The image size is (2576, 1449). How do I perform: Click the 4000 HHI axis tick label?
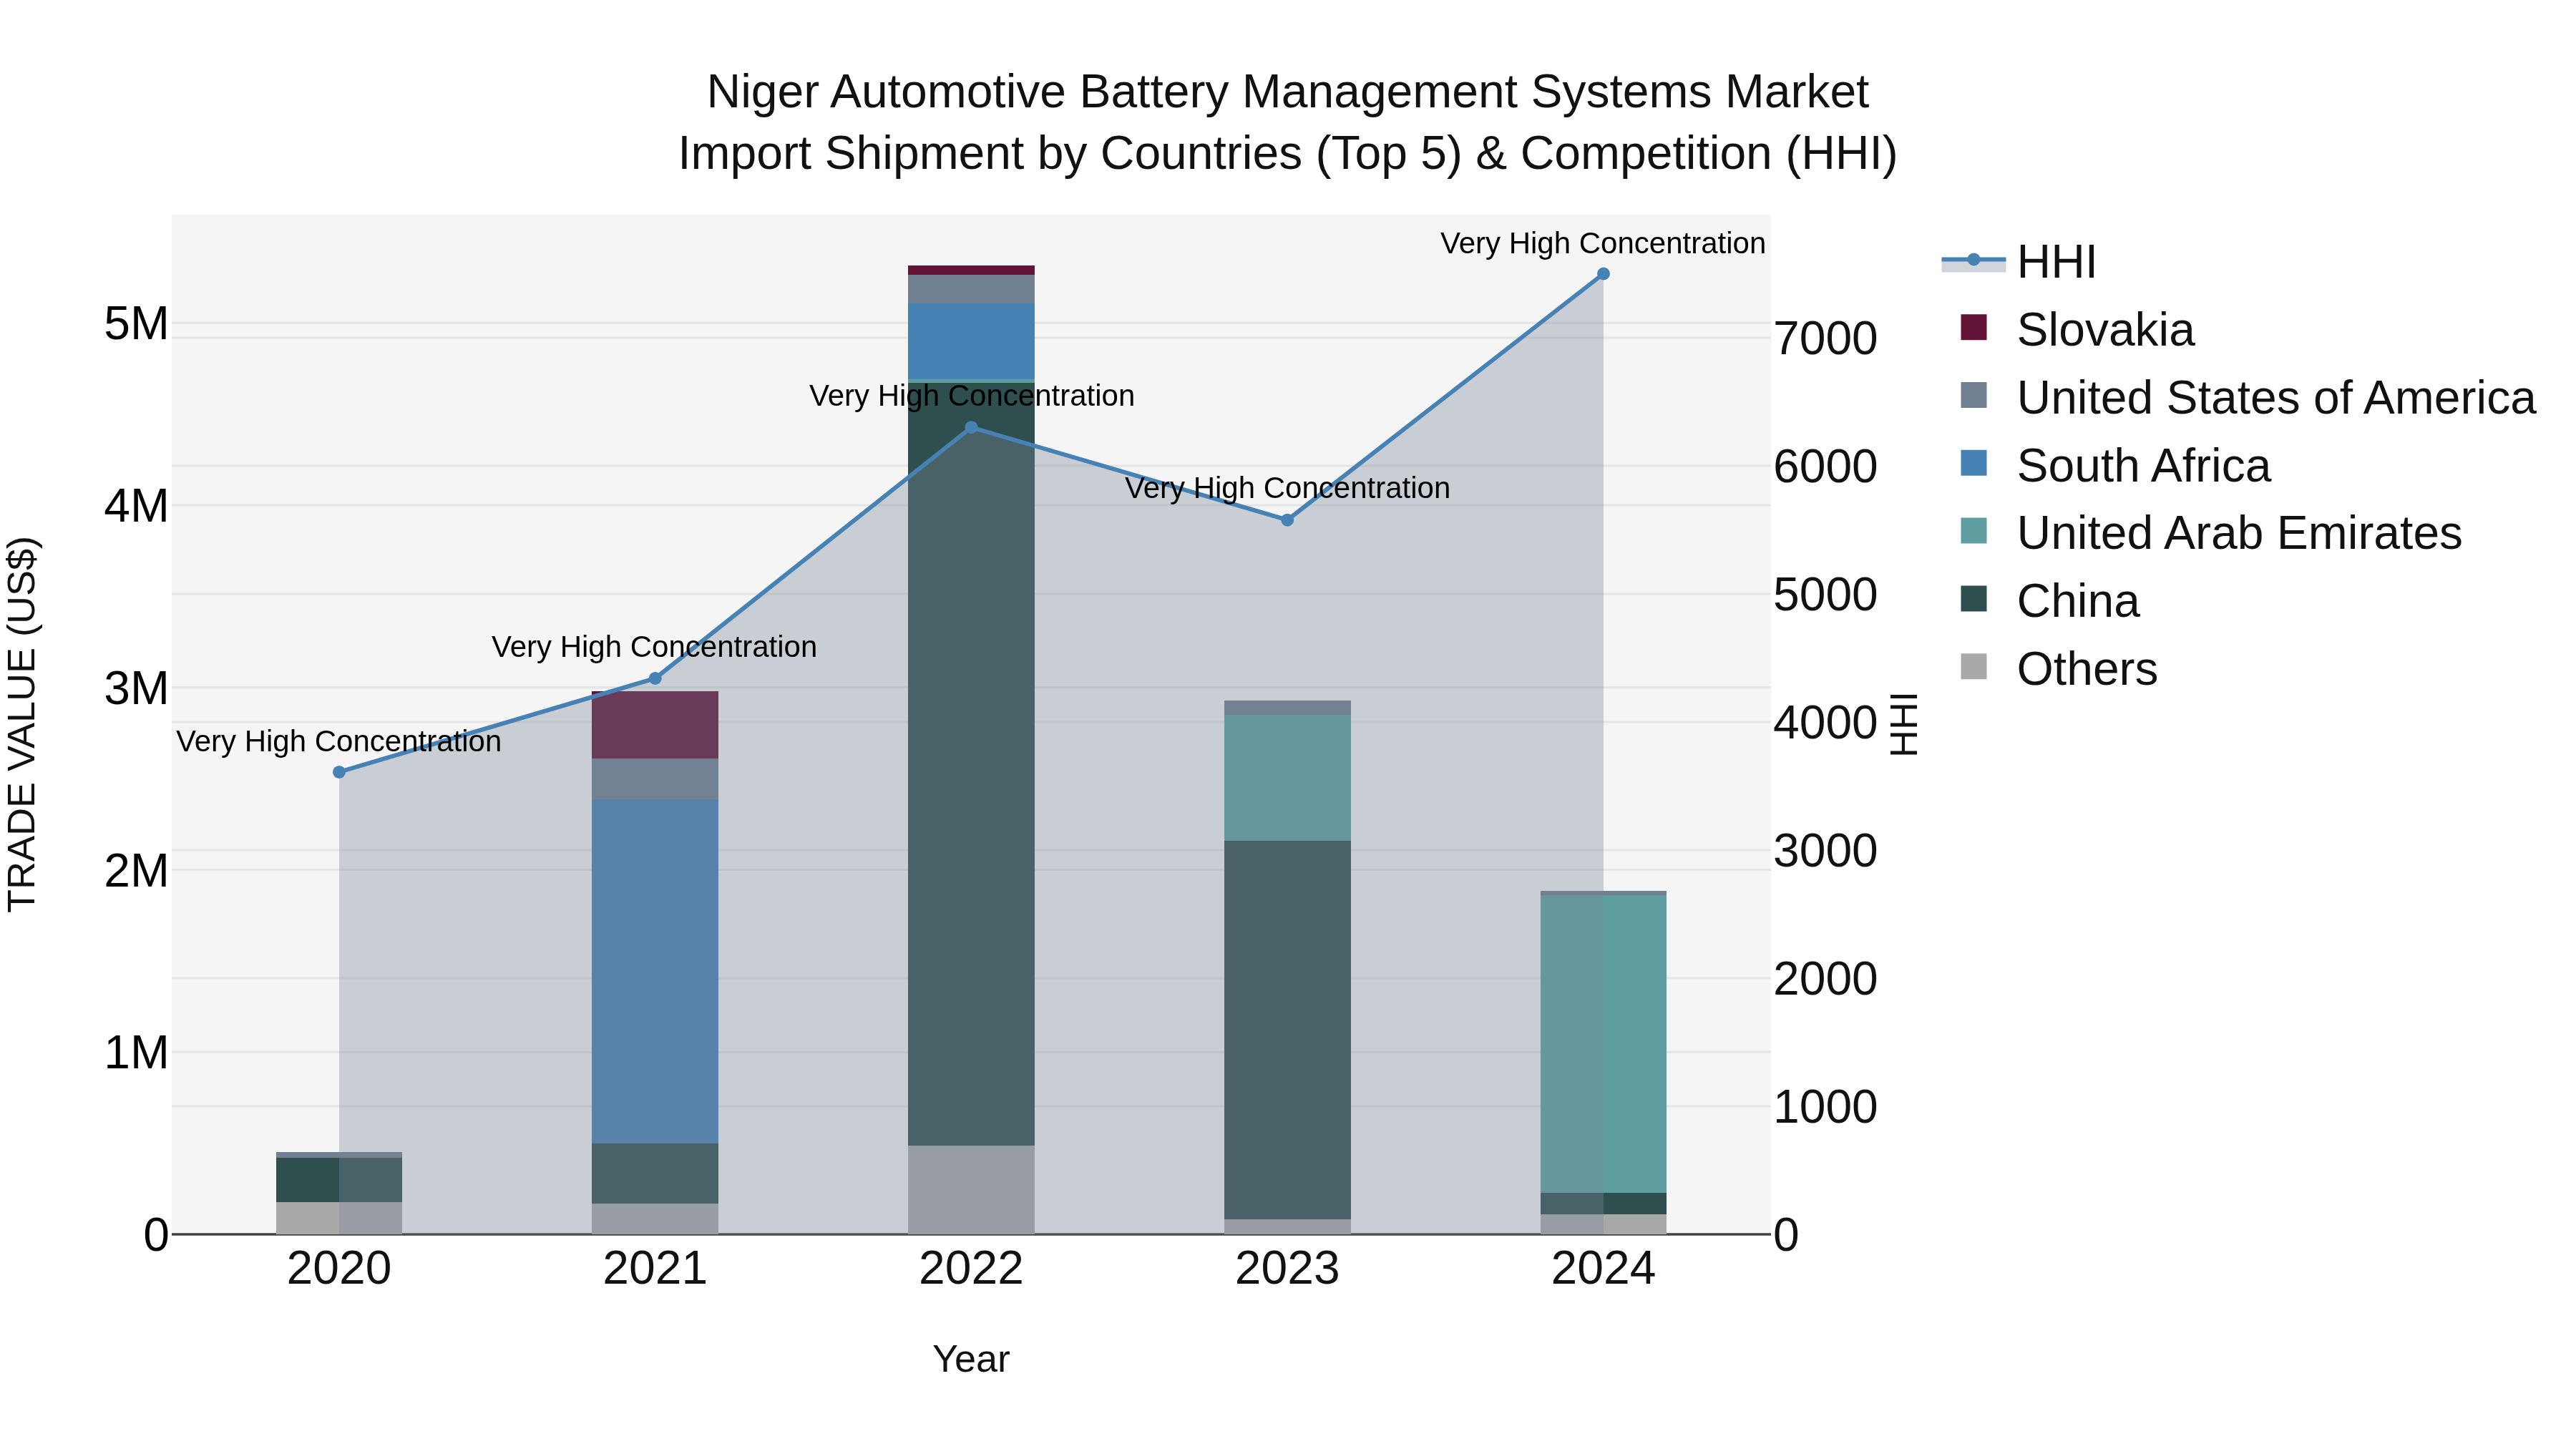pos(1825,723)
